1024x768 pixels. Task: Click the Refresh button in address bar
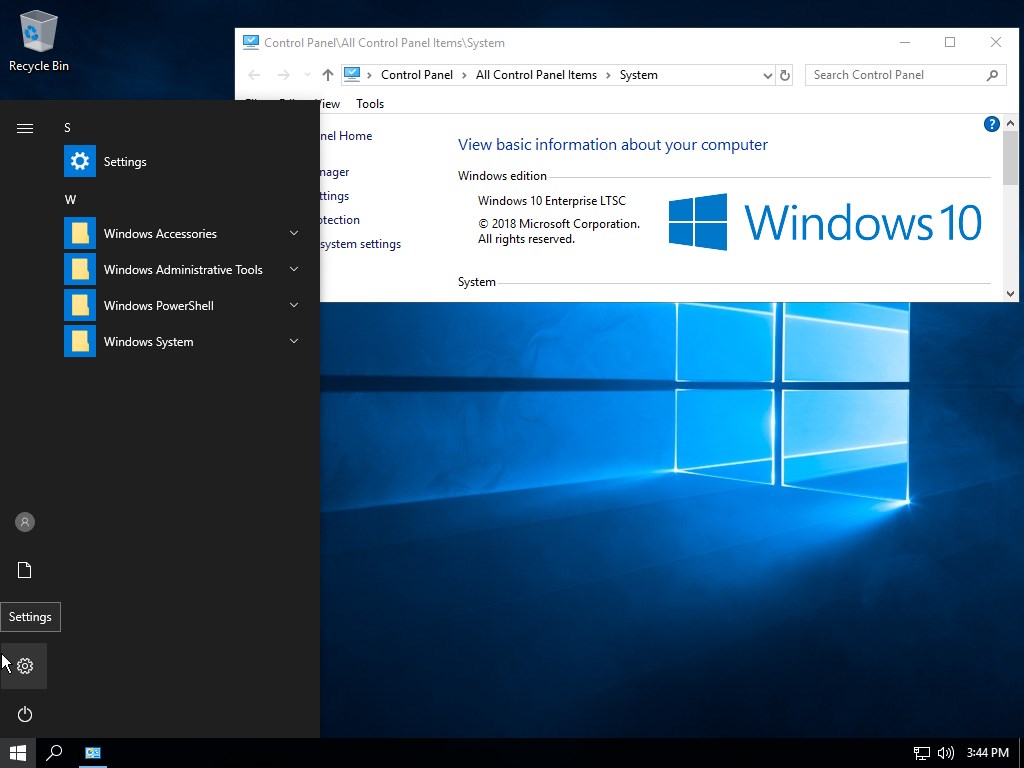click(x=785, y=75)
